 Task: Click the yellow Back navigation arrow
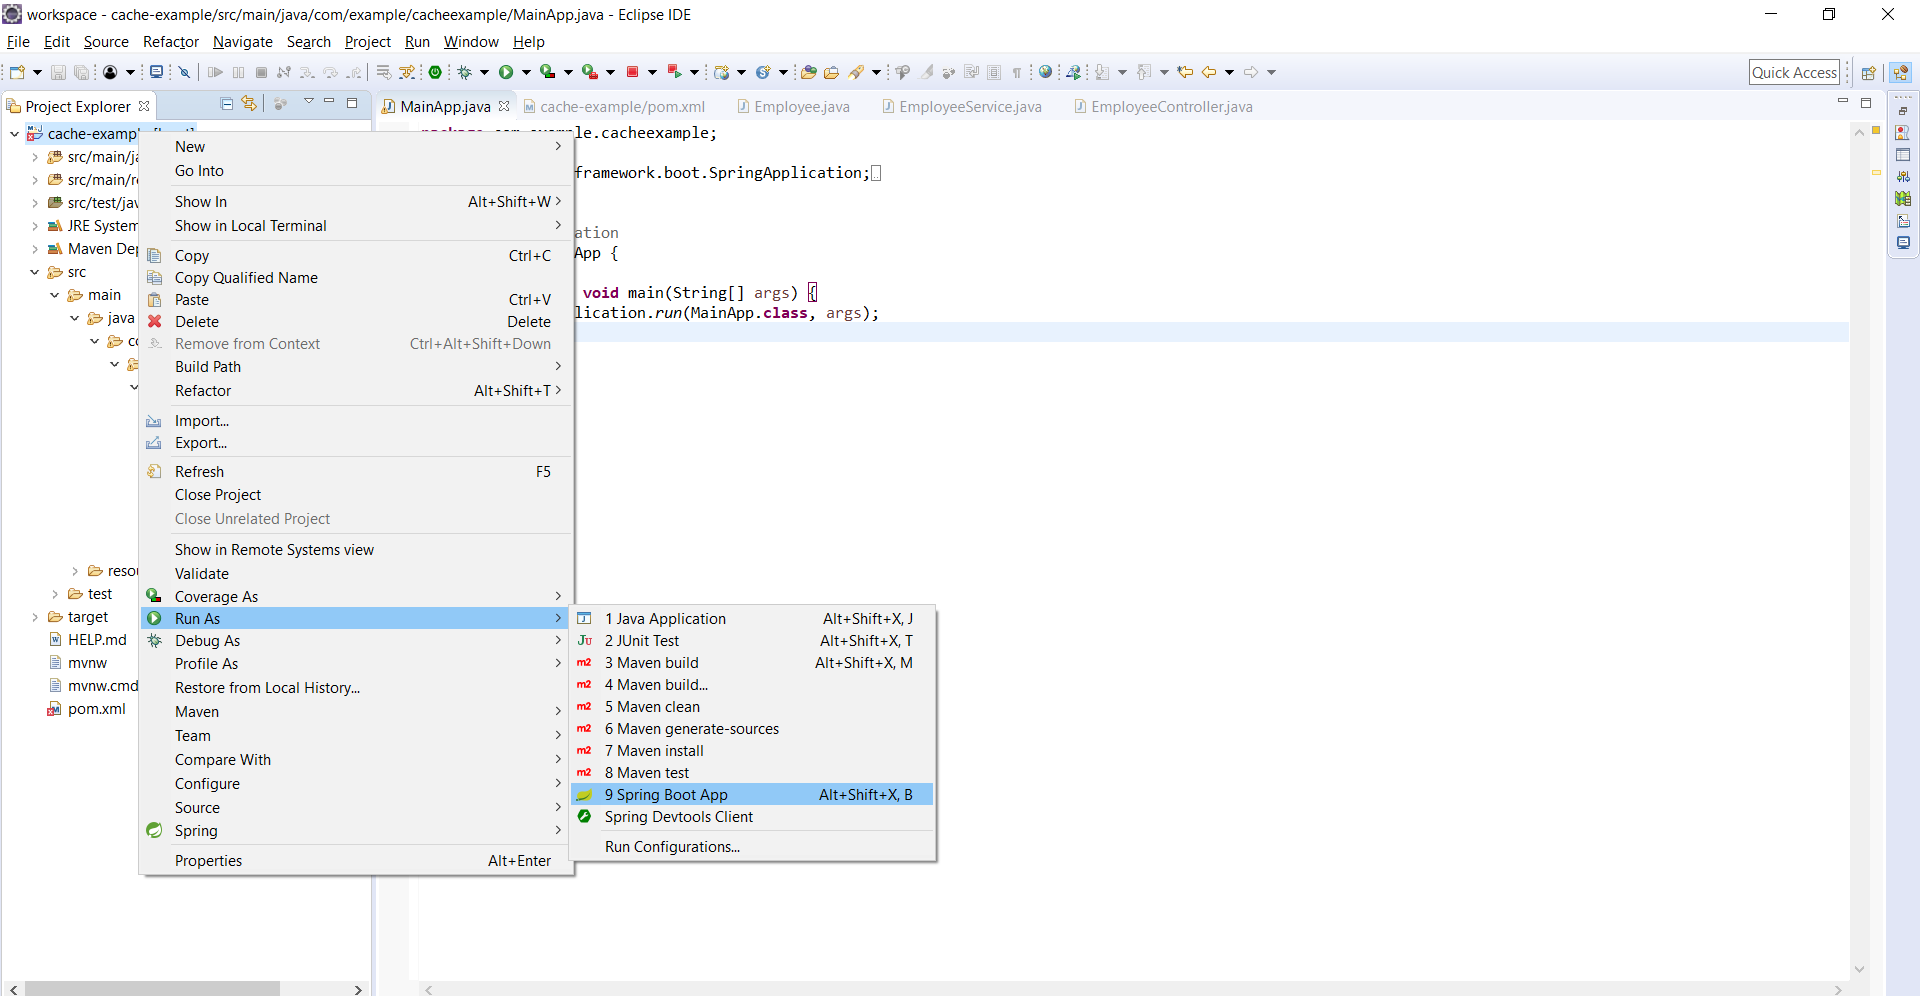[1209, 72]
